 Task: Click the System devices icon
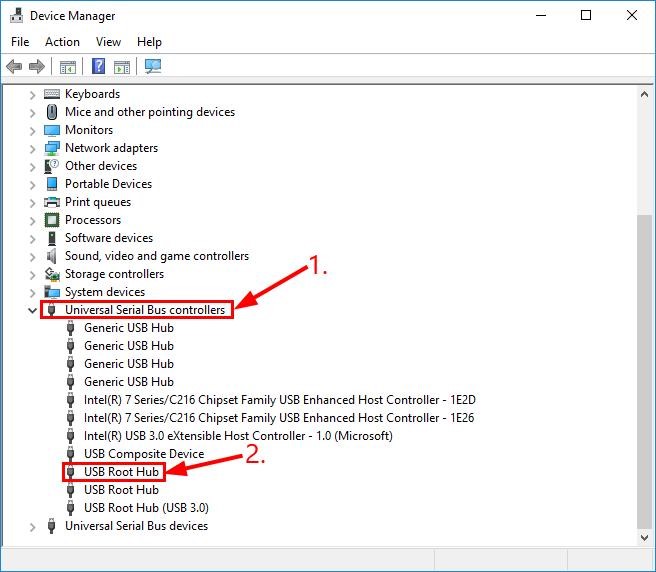tap(52, 292)
